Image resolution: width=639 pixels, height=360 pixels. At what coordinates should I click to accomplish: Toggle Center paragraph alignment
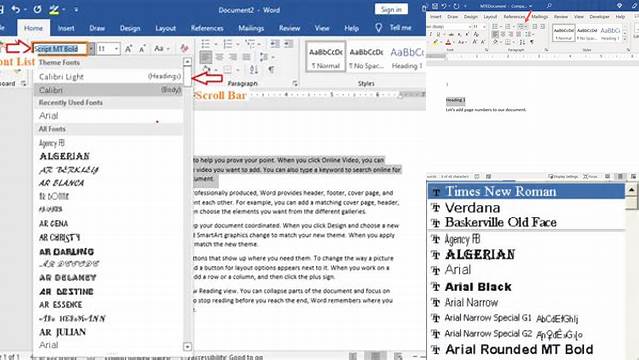point(219,57)
